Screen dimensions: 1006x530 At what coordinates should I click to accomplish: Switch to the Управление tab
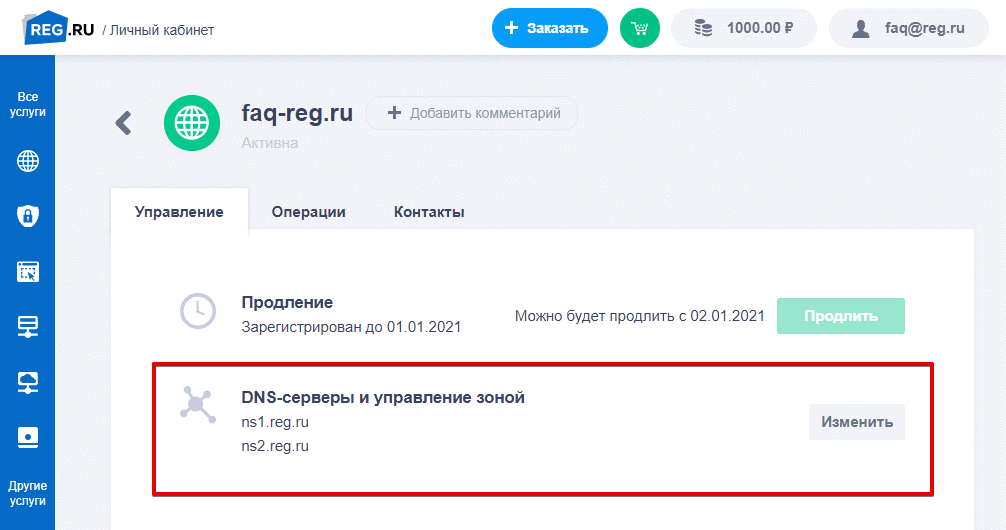(179, 212)
